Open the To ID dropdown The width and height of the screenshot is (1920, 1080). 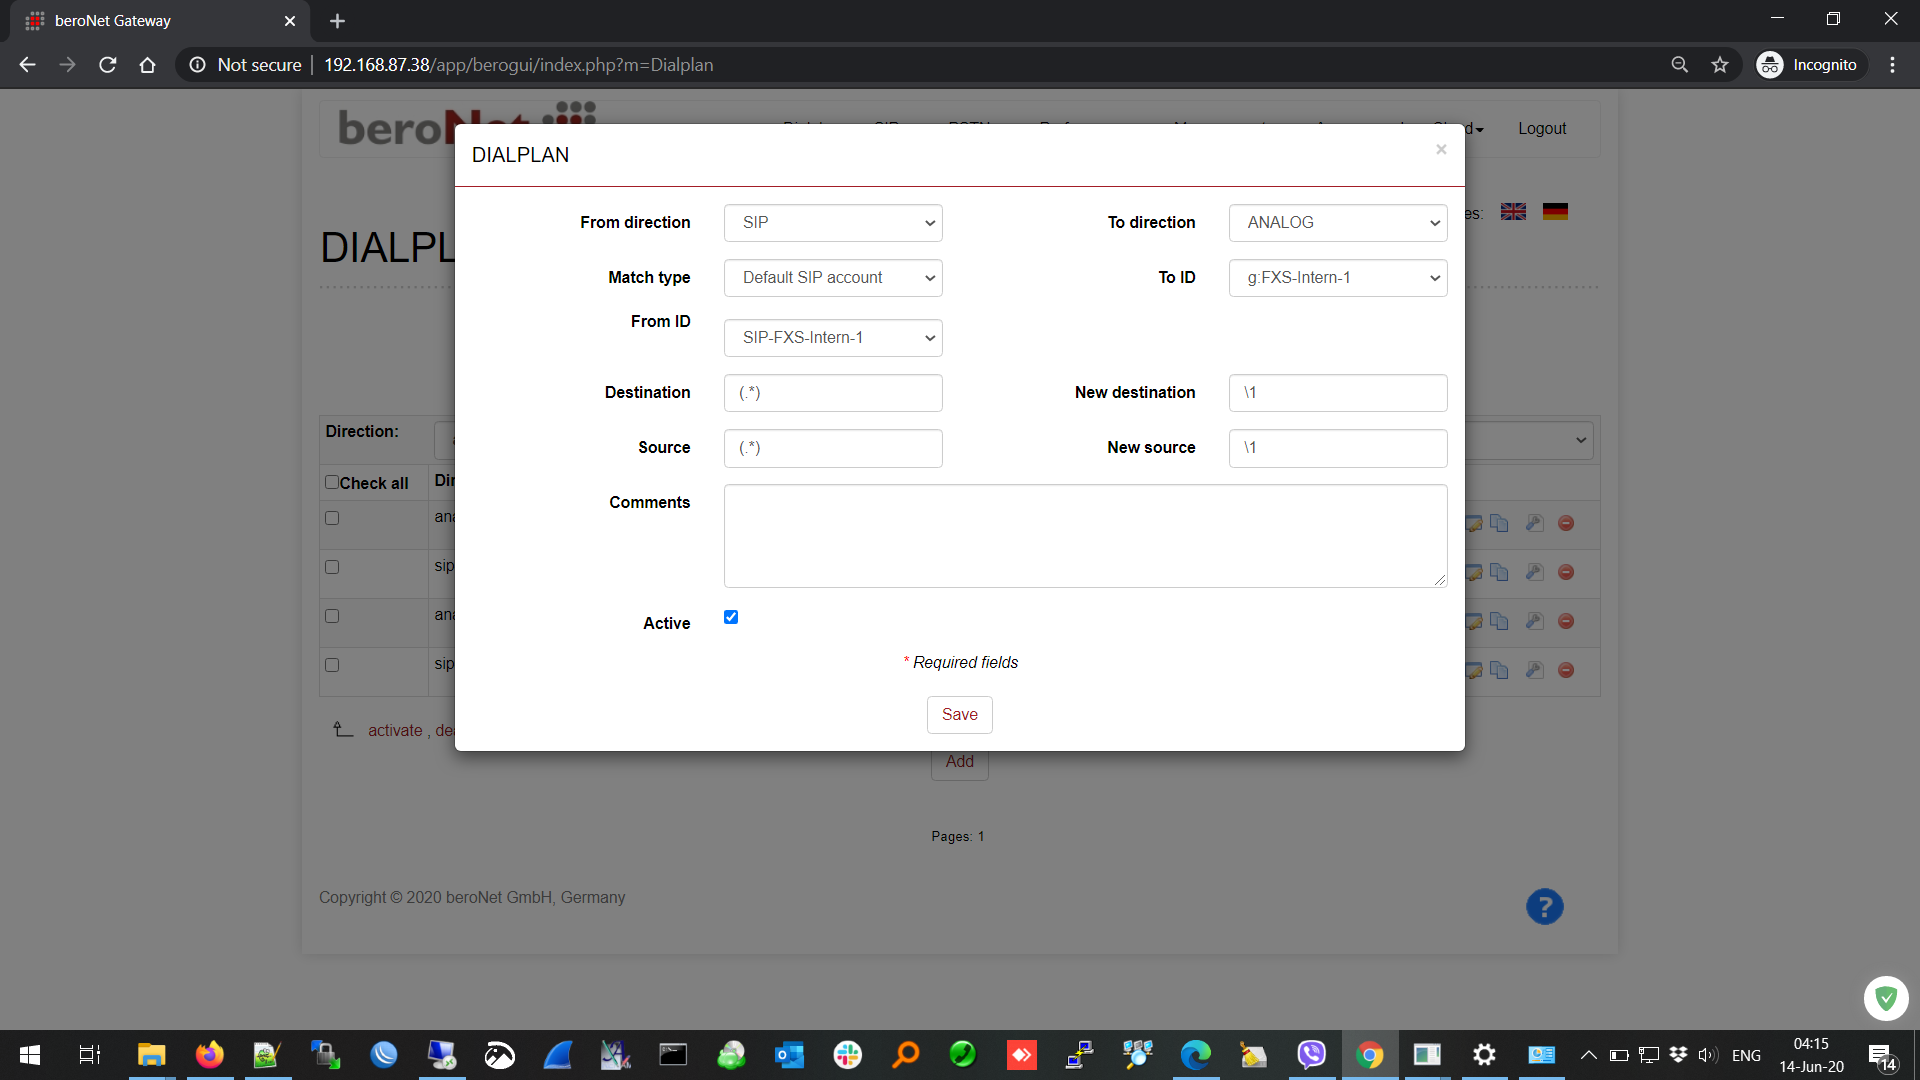pyautogui.click(x=1337, y=278)
